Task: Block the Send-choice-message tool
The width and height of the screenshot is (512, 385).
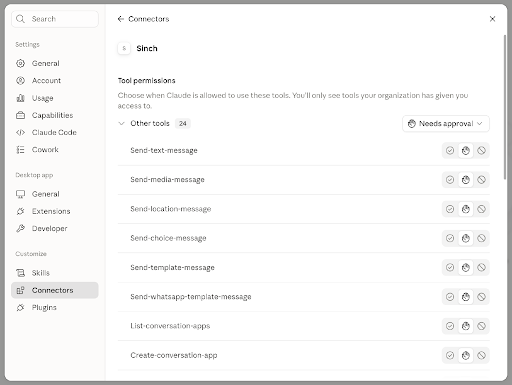Action: pyautogui.click(x=481, y=238)
